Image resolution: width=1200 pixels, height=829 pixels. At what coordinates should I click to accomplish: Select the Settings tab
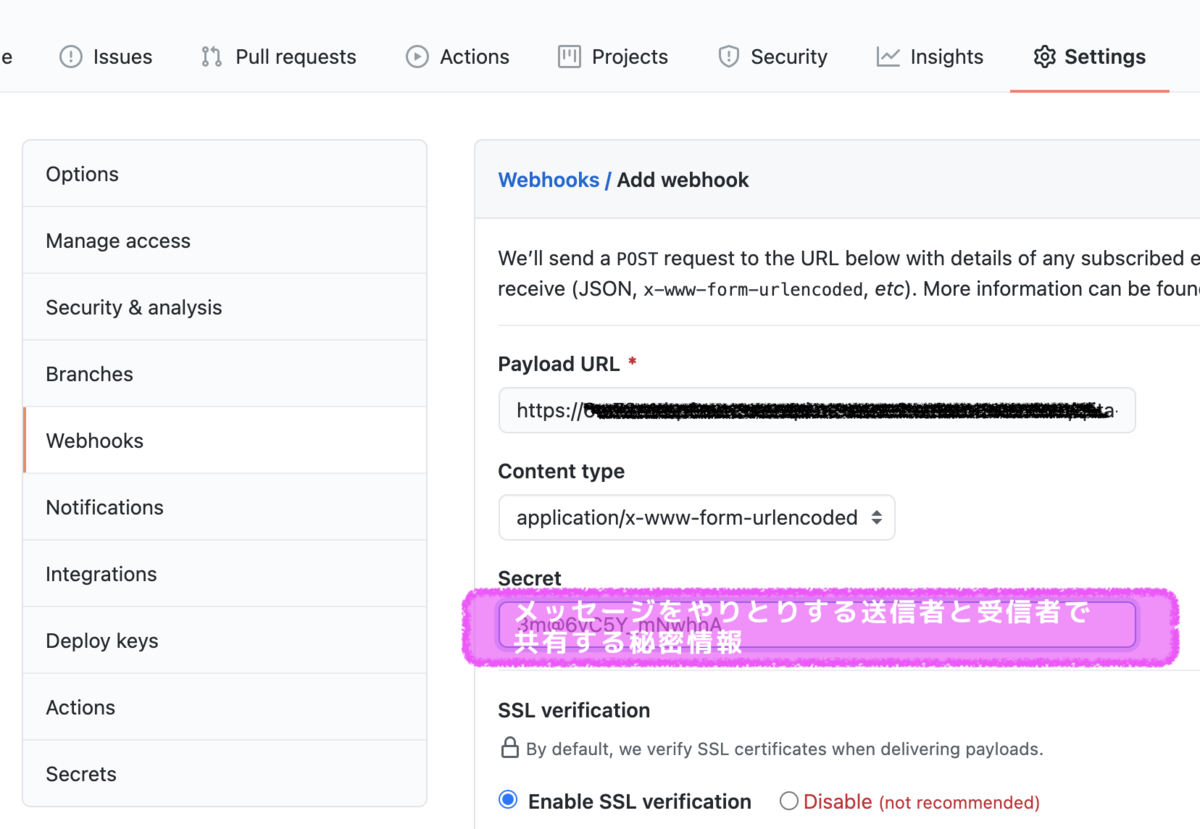tap(1090, 57)
